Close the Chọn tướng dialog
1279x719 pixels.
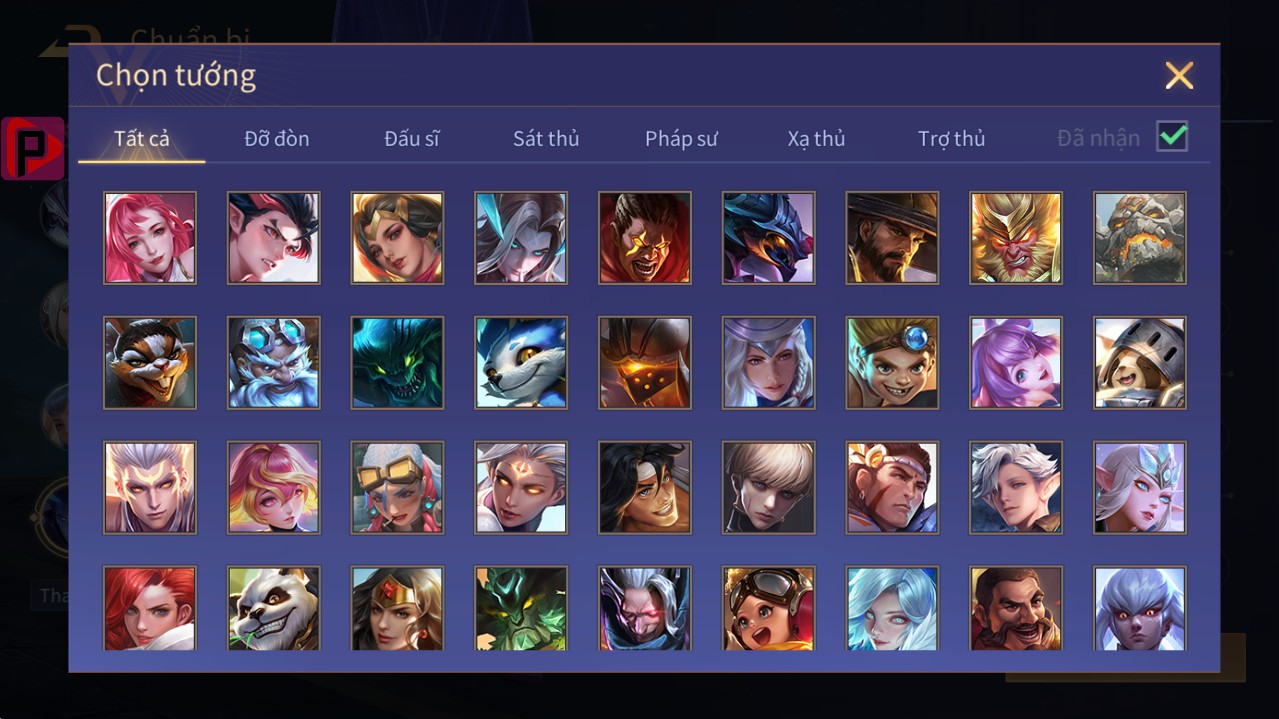(1180, 75)
